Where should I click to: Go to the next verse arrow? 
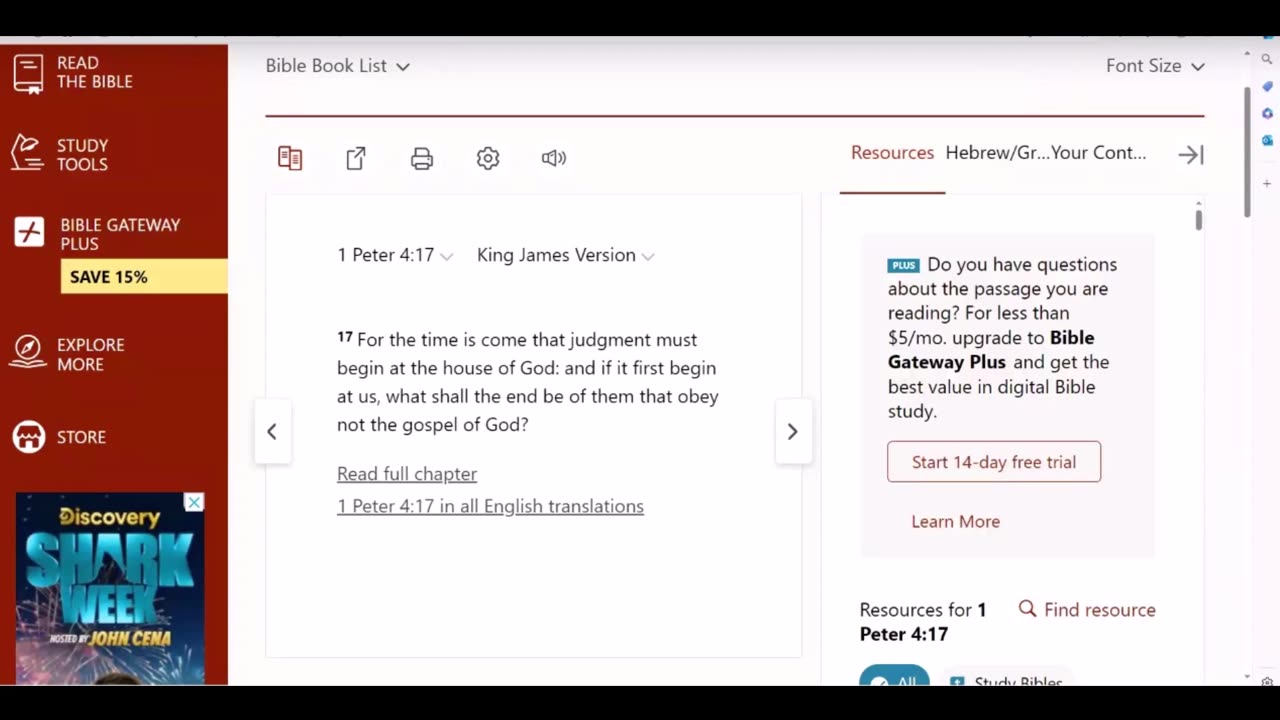click(792, 431)
